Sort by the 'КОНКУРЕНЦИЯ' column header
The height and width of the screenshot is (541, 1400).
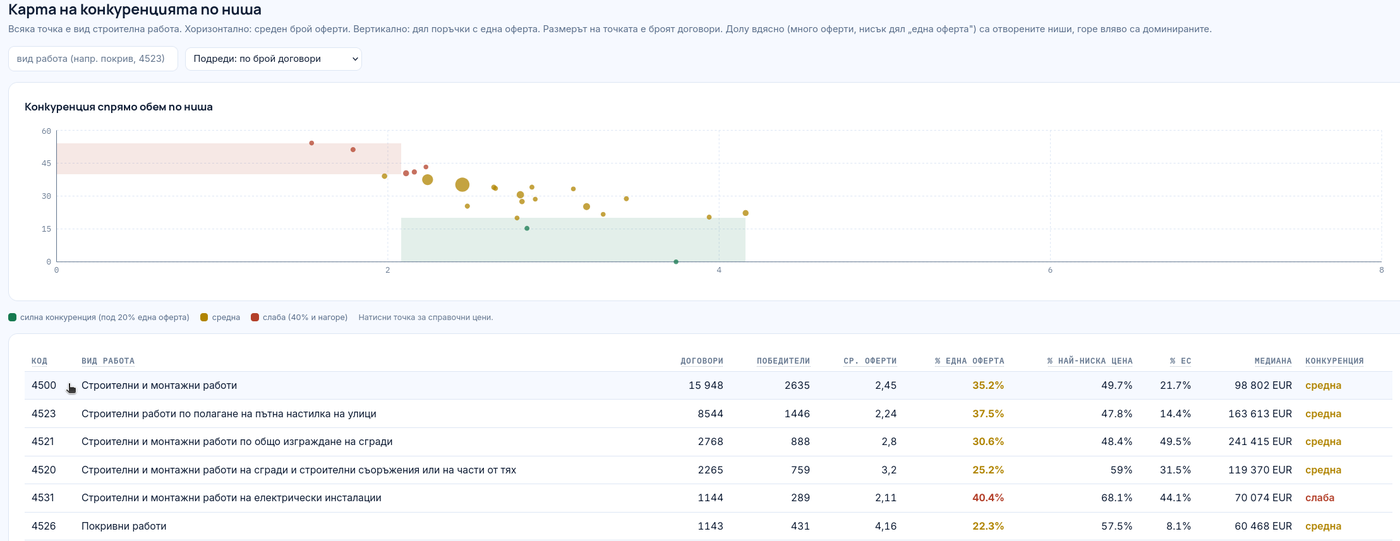point(1334,361)
